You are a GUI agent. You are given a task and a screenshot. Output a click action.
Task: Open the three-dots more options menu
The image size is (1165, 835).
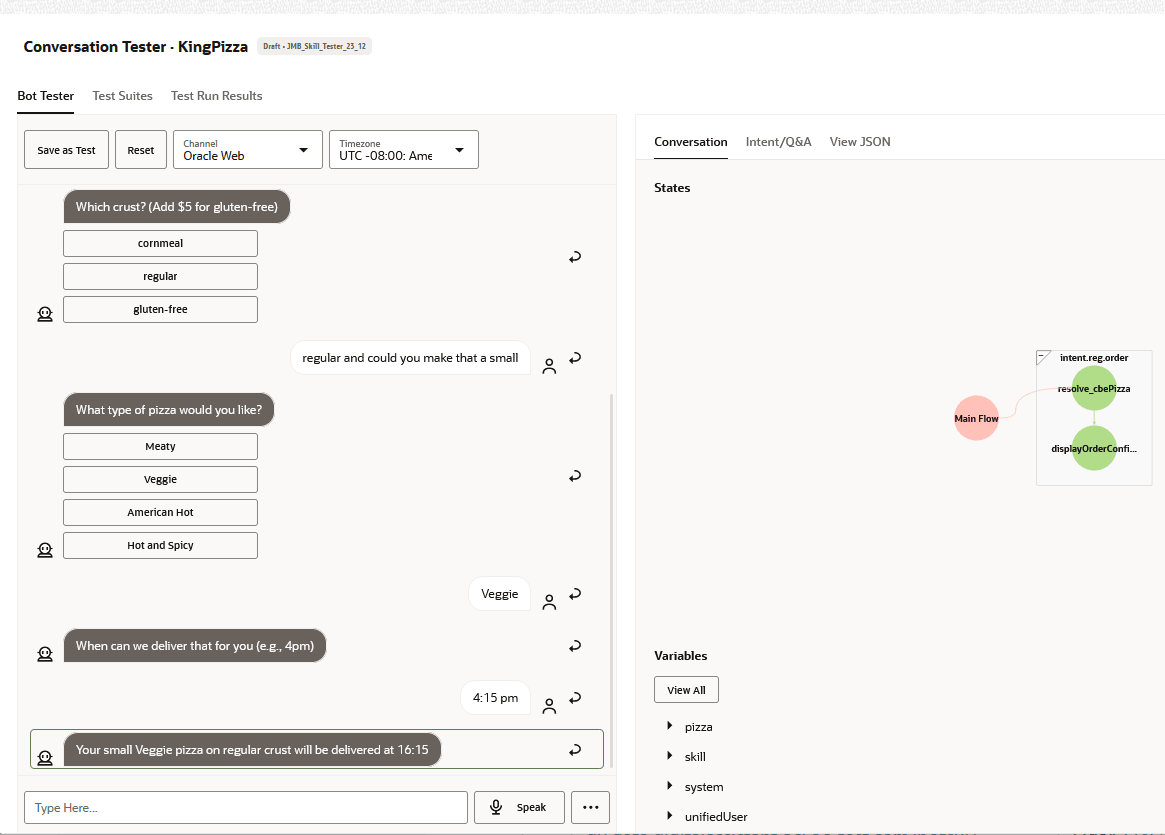pyautogui.click(x=591, y=808)
